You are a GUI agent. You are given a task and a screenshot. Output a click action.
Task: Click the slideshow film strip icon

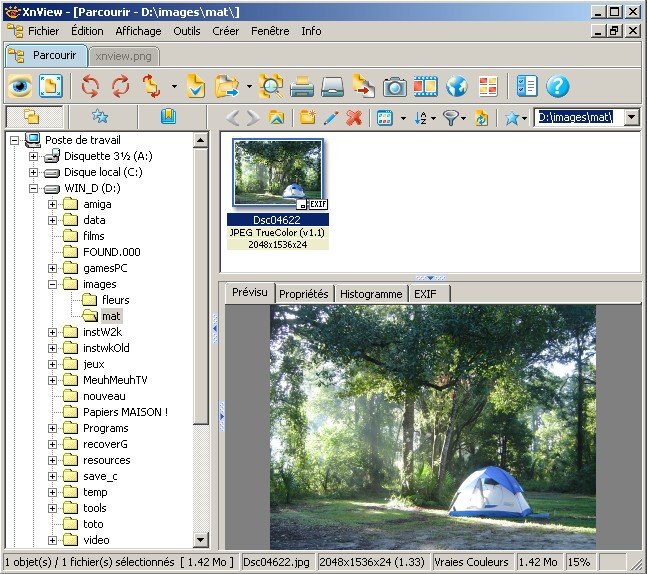[425, 86]
